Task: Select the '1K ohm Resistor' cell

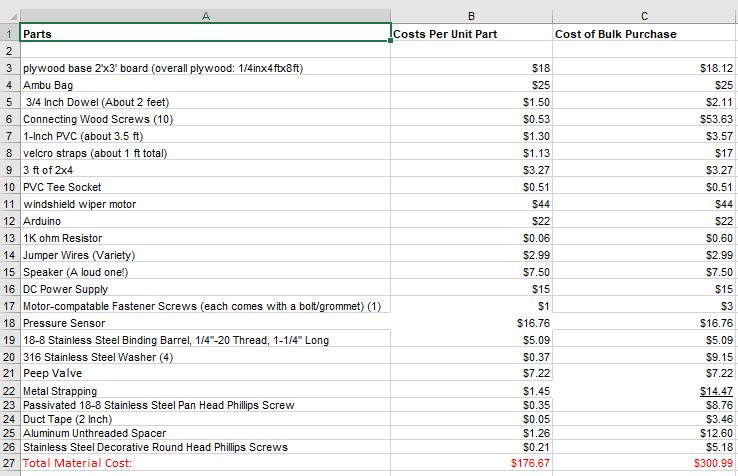Action: click(205, 237)
